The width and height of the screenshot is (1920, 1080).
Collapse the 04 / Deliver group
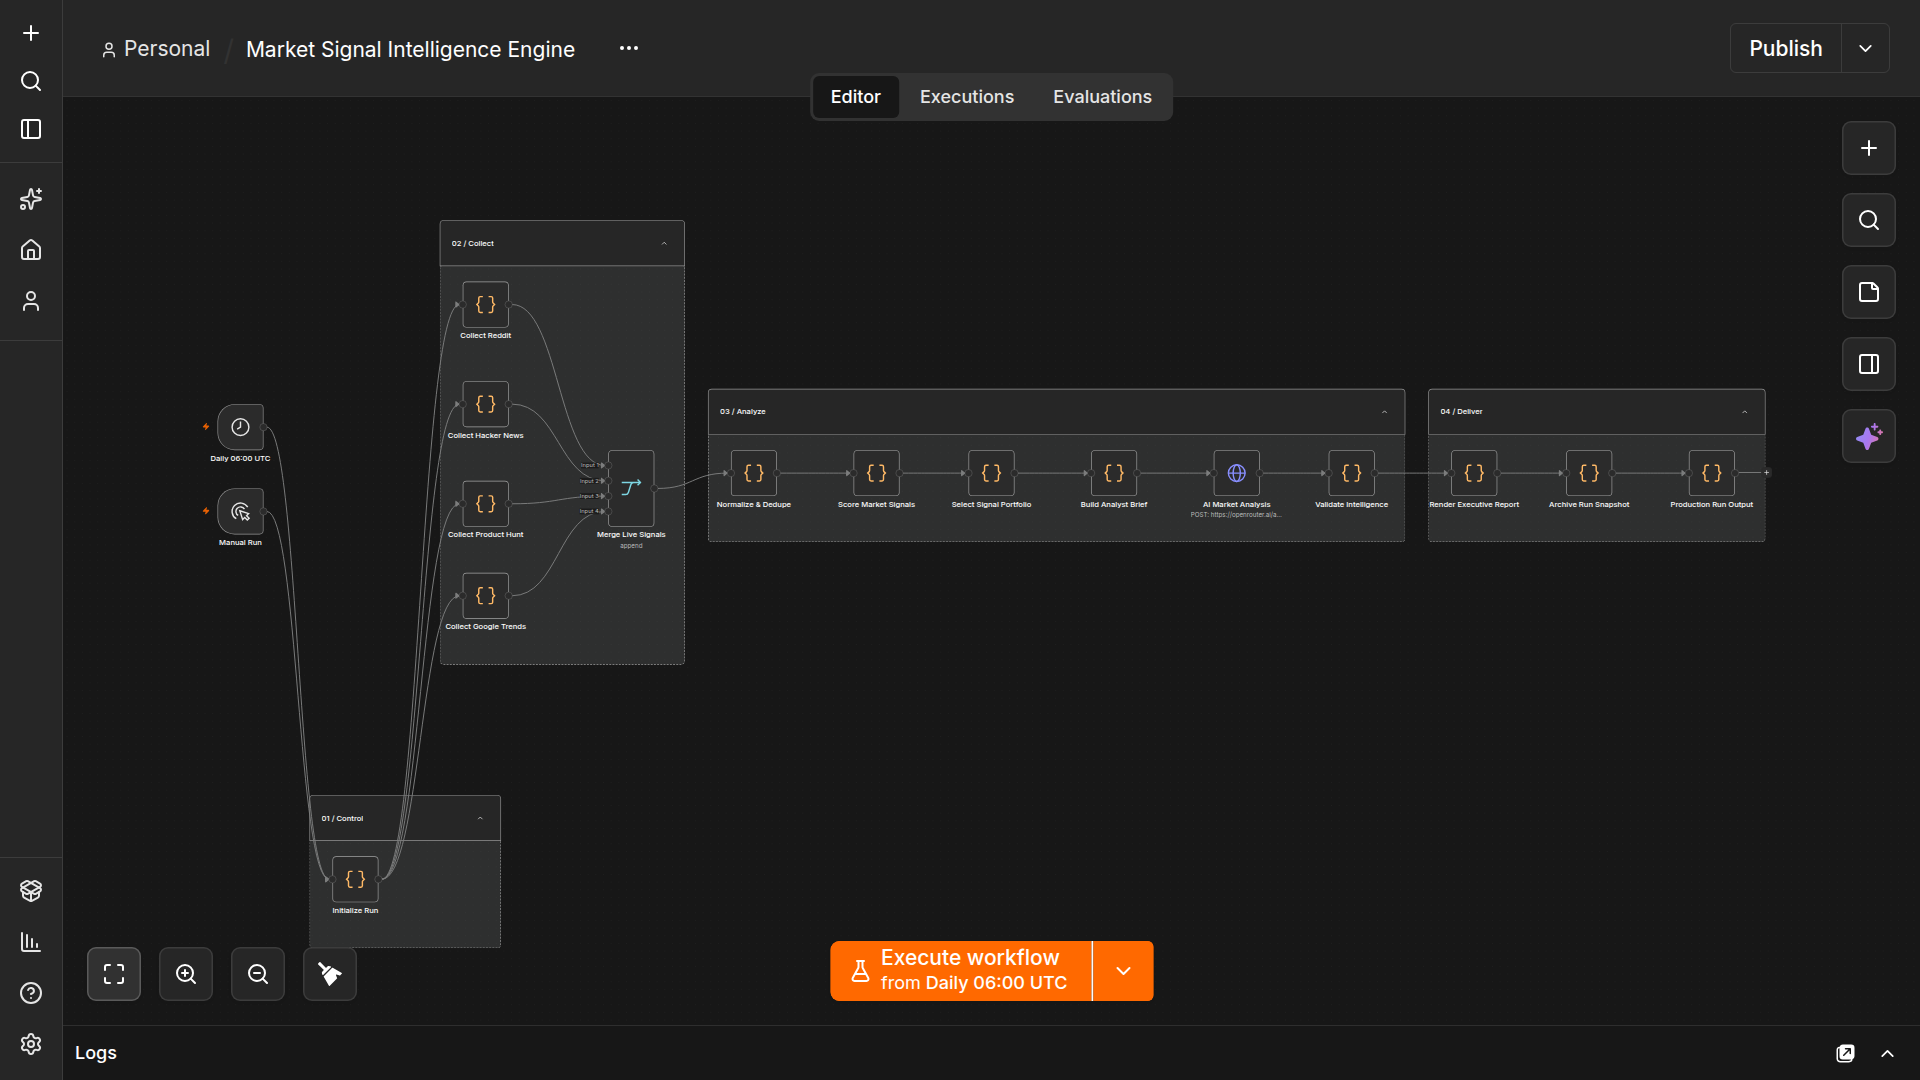point(1744,412)
